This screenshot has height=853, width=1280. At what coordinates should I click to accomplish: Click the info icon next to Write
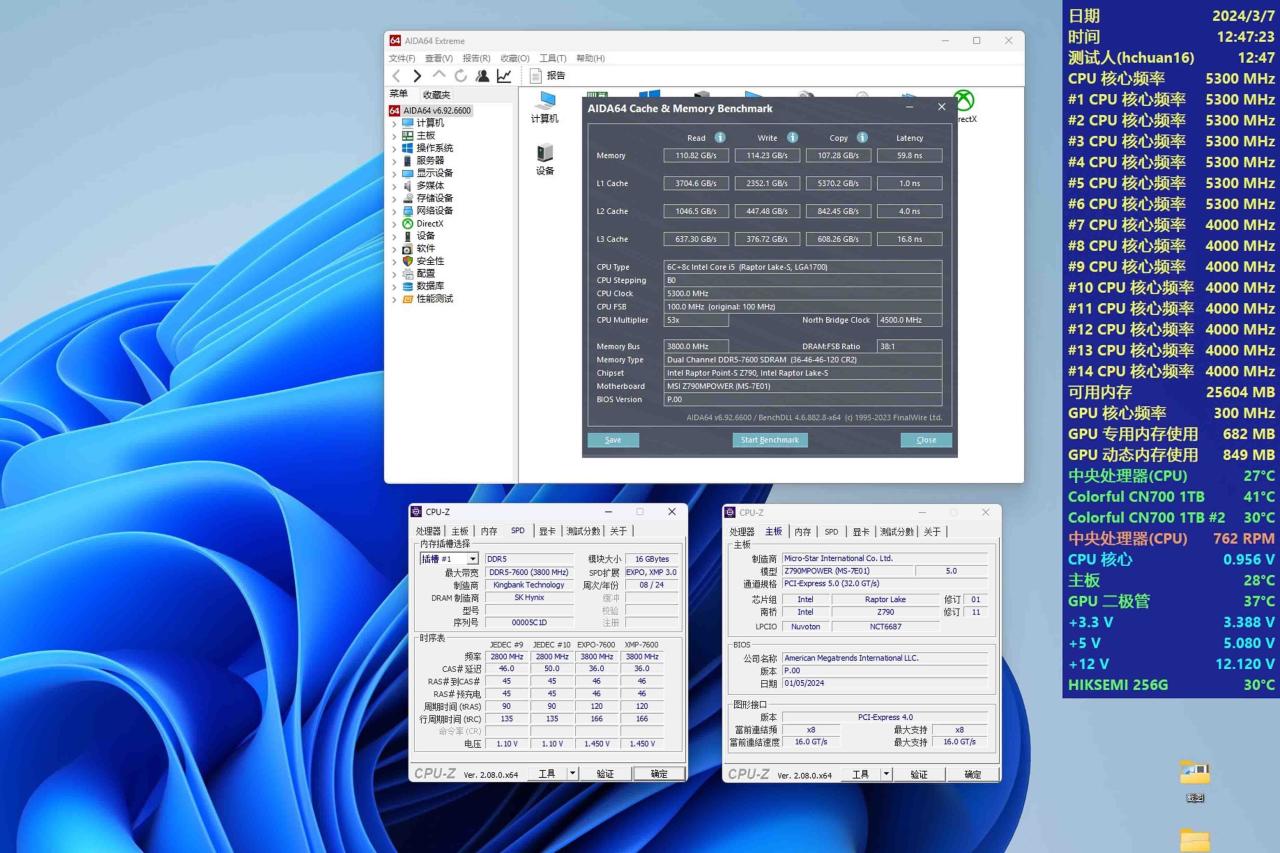point(792,138)
